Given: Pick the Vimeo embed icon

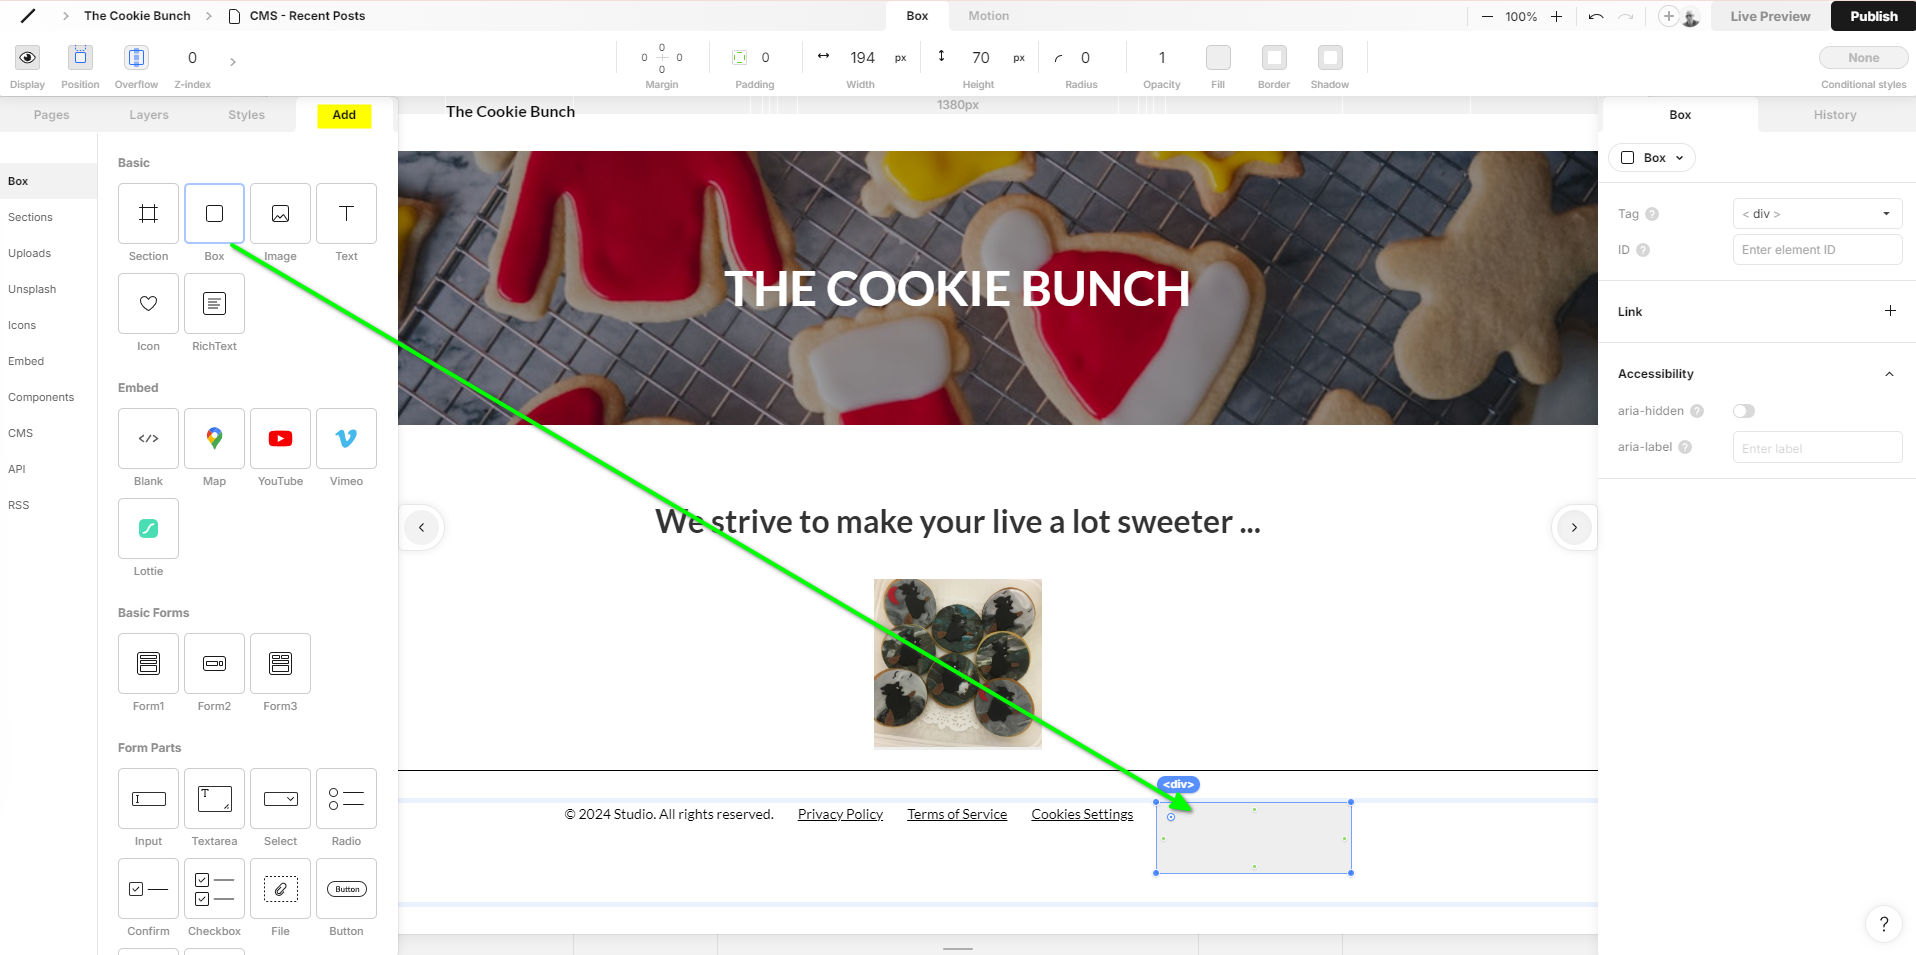Looking at the screenshot, I should point(346,438).
